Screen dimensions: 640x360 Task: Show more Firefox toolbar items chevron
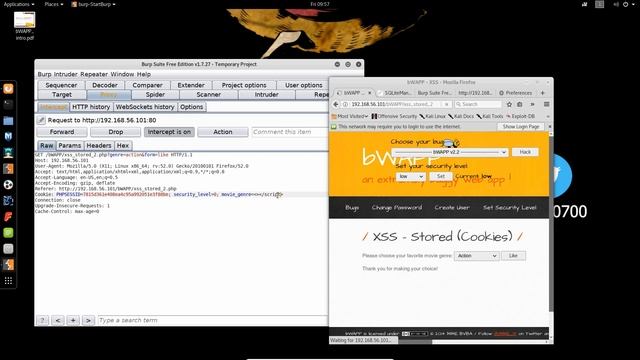532,104
